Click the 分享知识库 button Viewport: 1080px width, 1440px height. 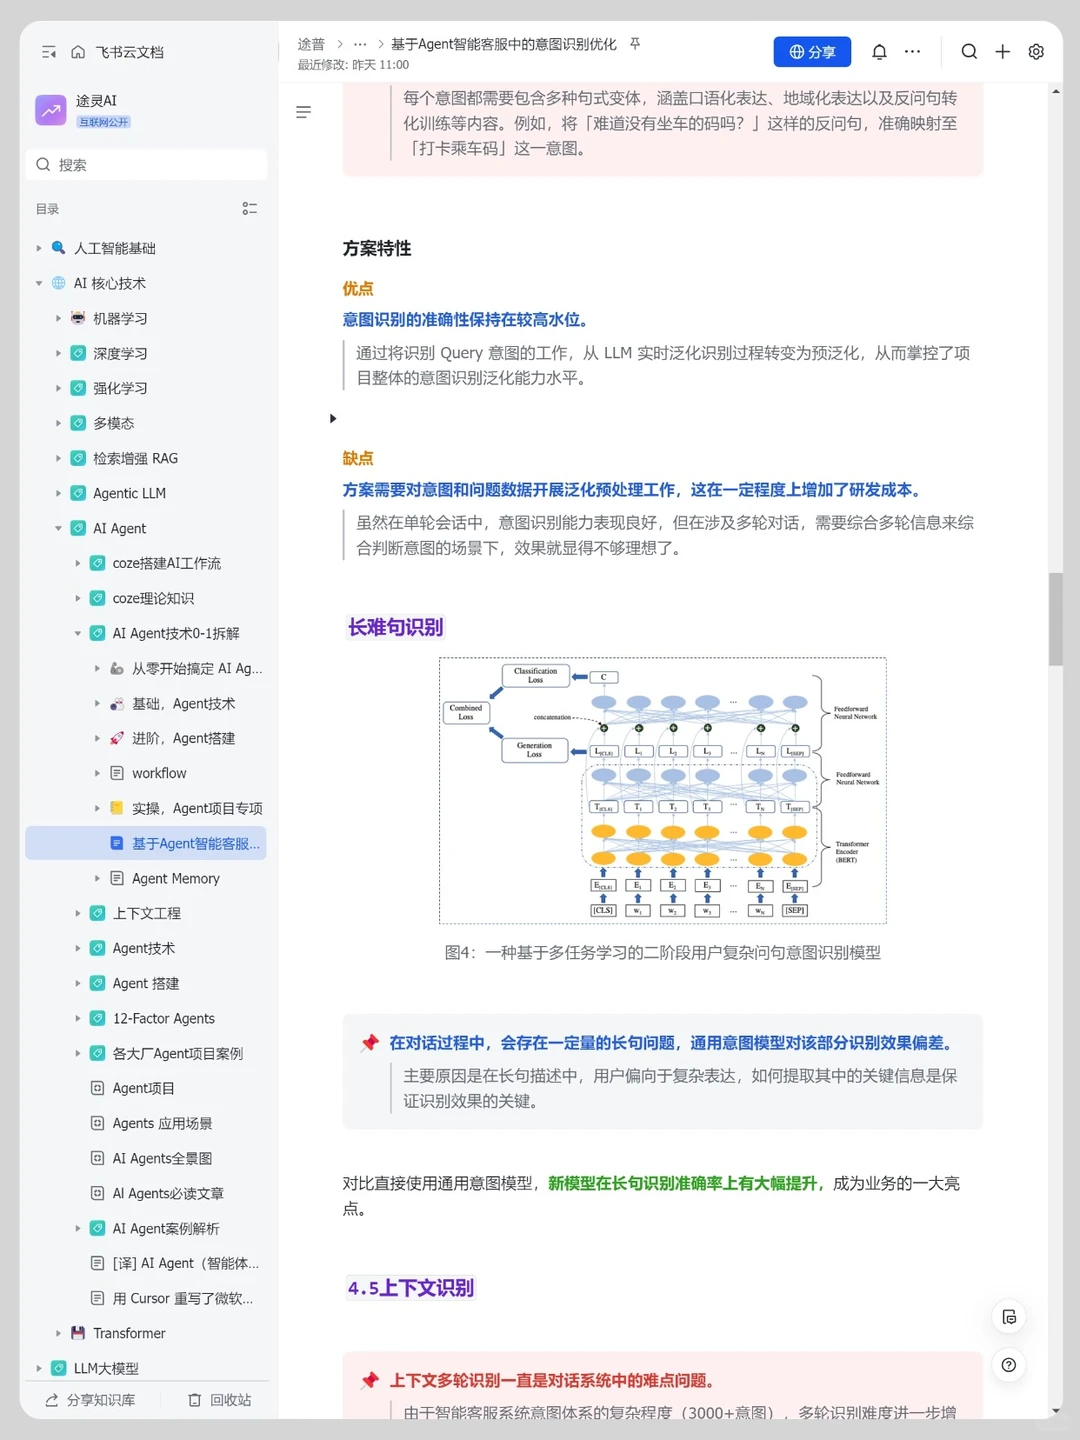click(x=91, y=1400)
